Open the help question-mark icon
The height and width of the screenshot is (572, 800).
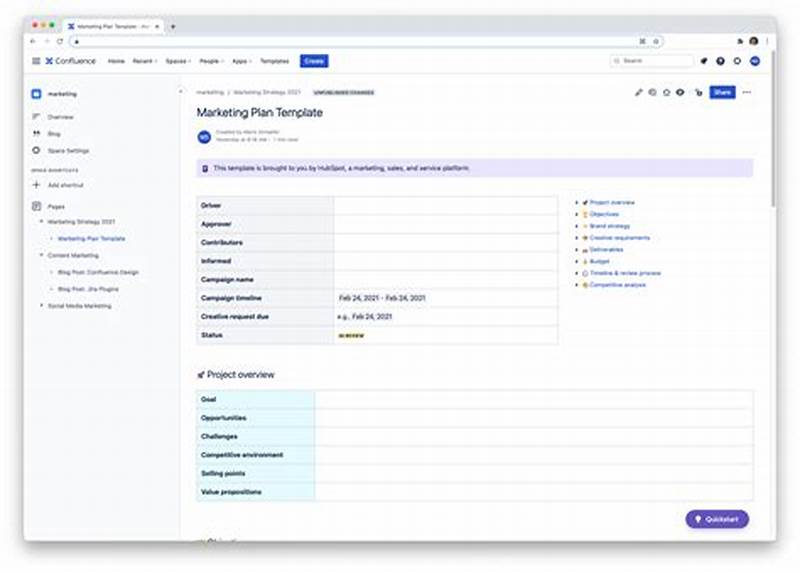720,61
